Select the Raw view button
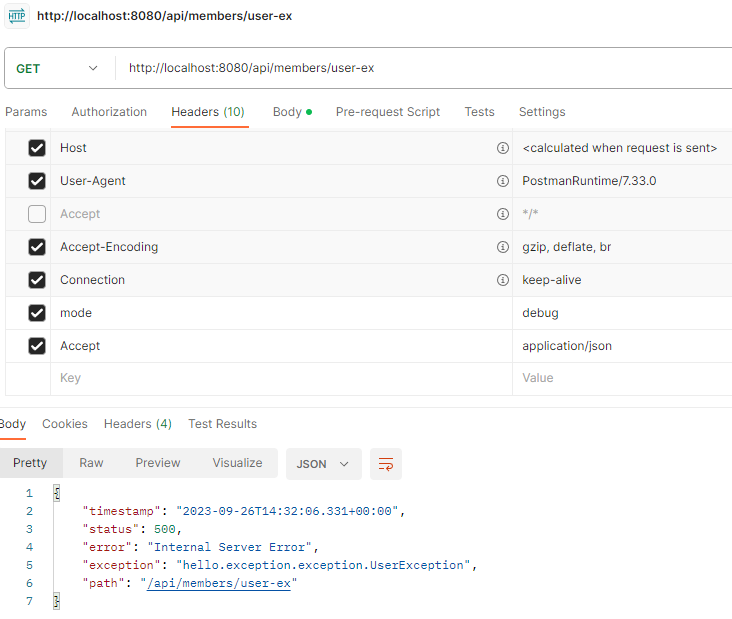 click(91, 463)
